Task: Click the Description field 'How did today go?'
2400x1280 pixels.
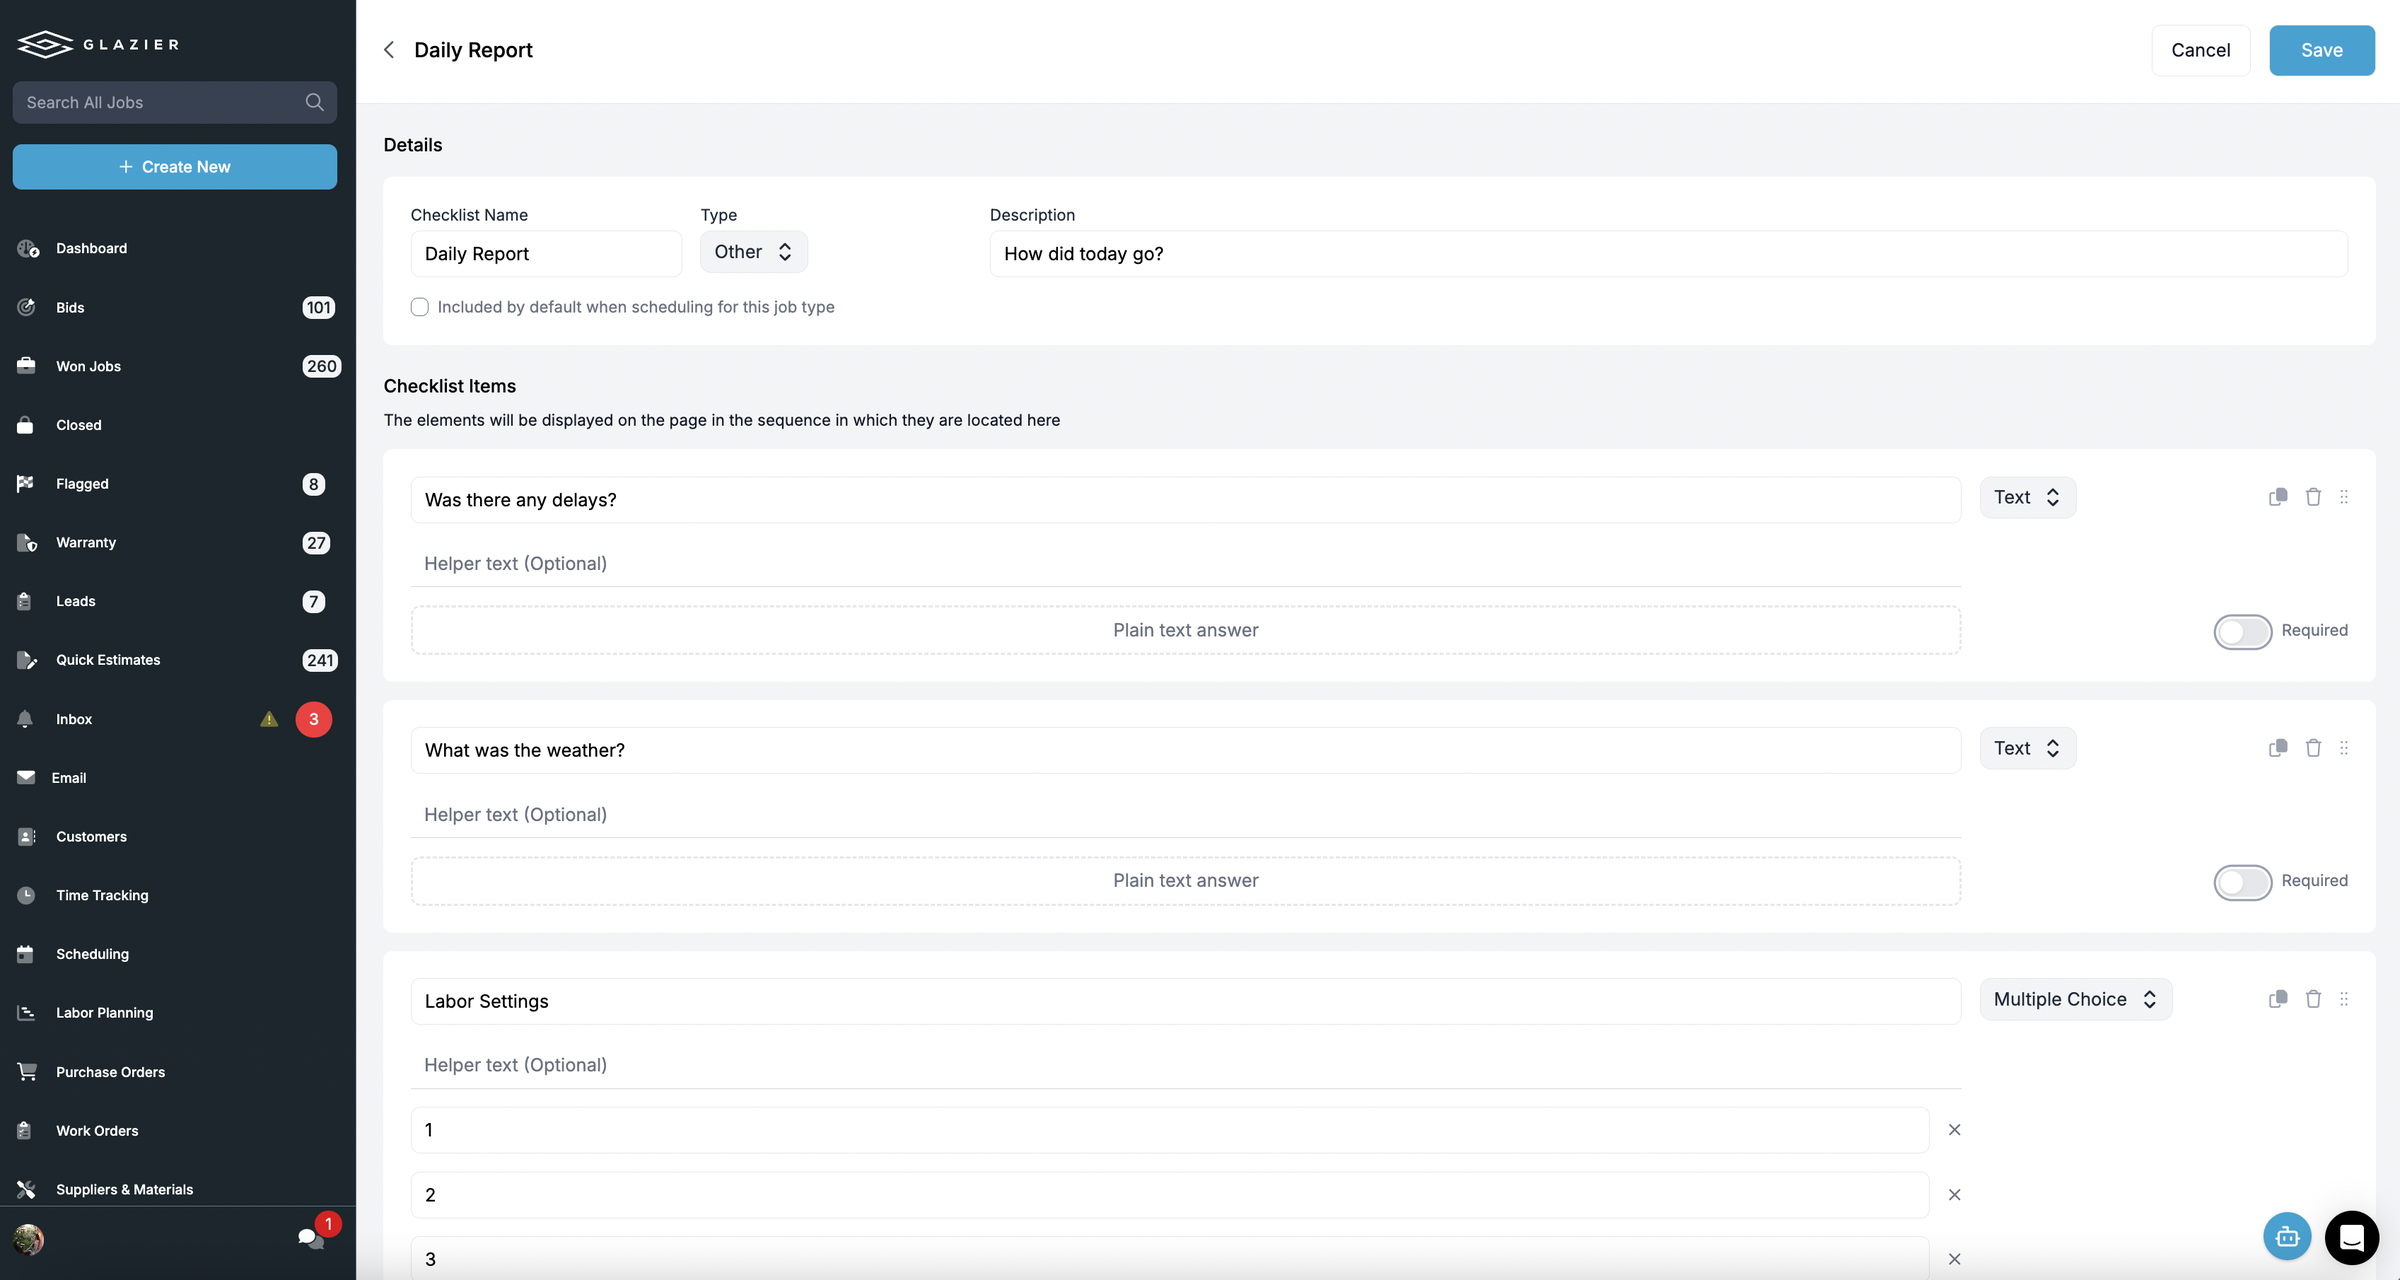Action: point(1668,254)
